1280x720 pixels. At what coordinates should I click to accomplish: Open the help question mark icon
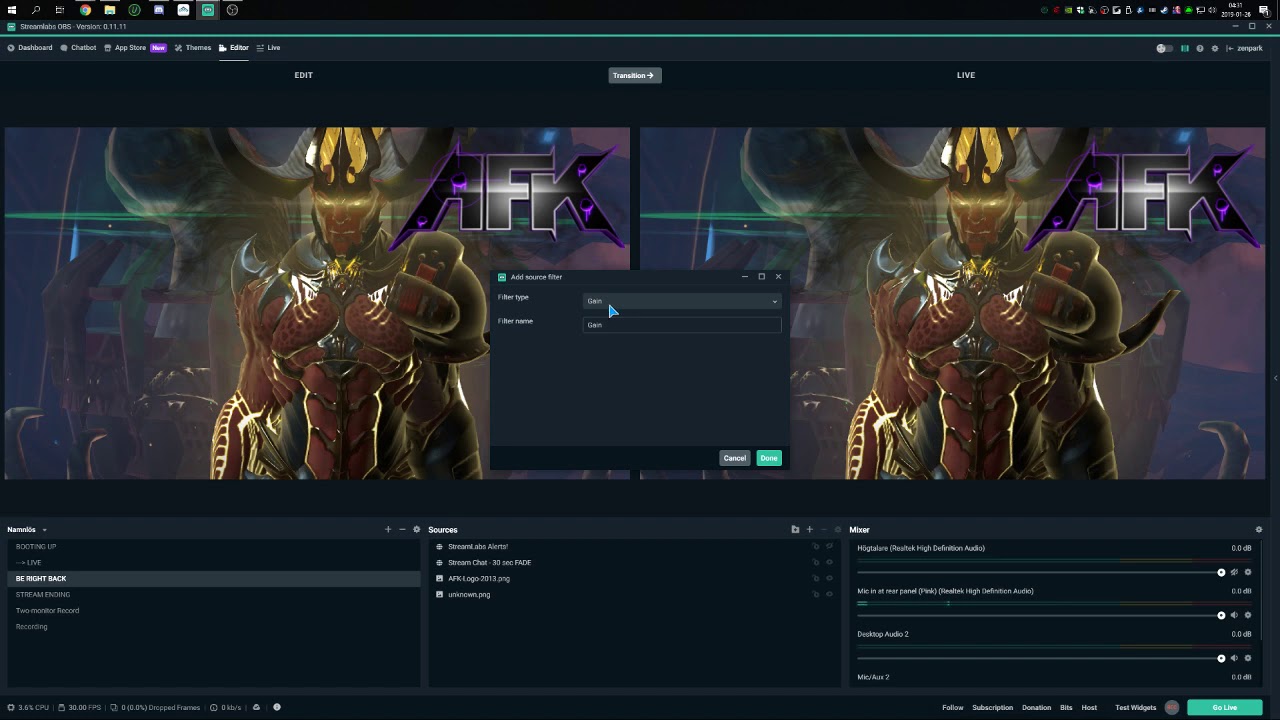1200,48
